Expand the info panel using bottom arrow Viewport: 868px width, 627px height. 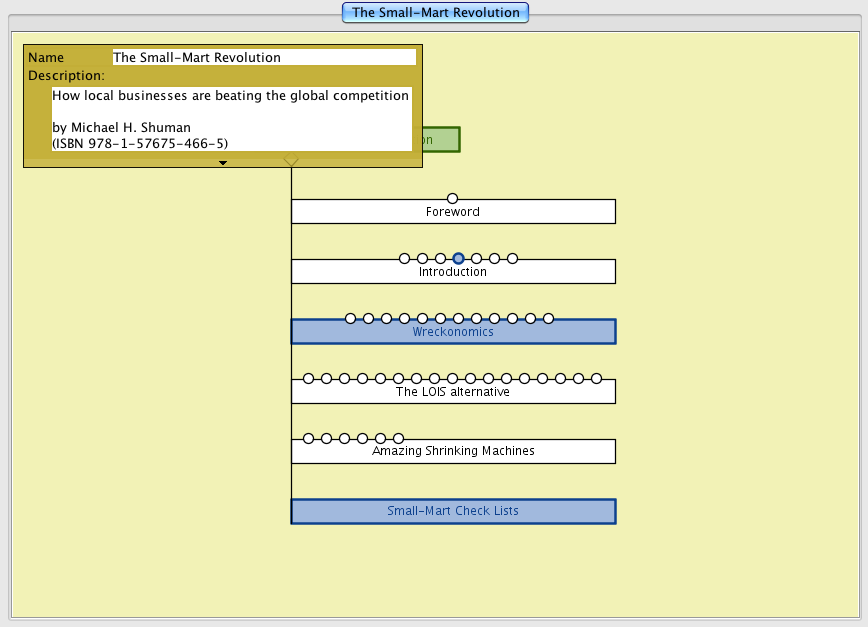[x=223, y=162]
